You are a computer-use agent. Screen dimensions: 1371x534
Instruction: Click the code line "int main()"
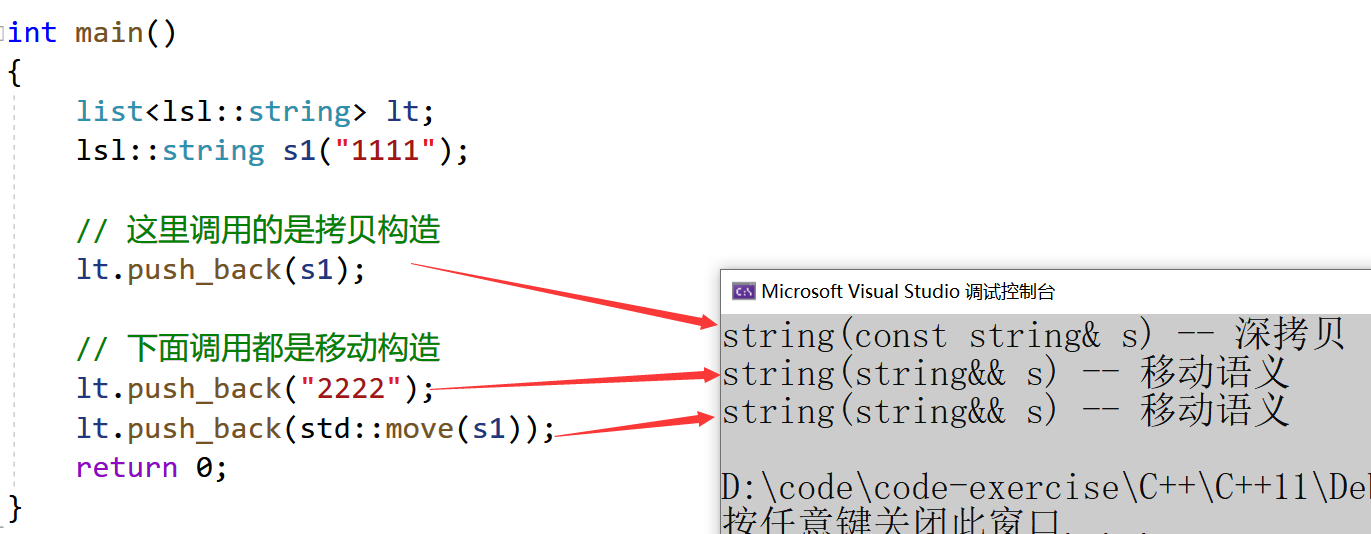(93, 33)
